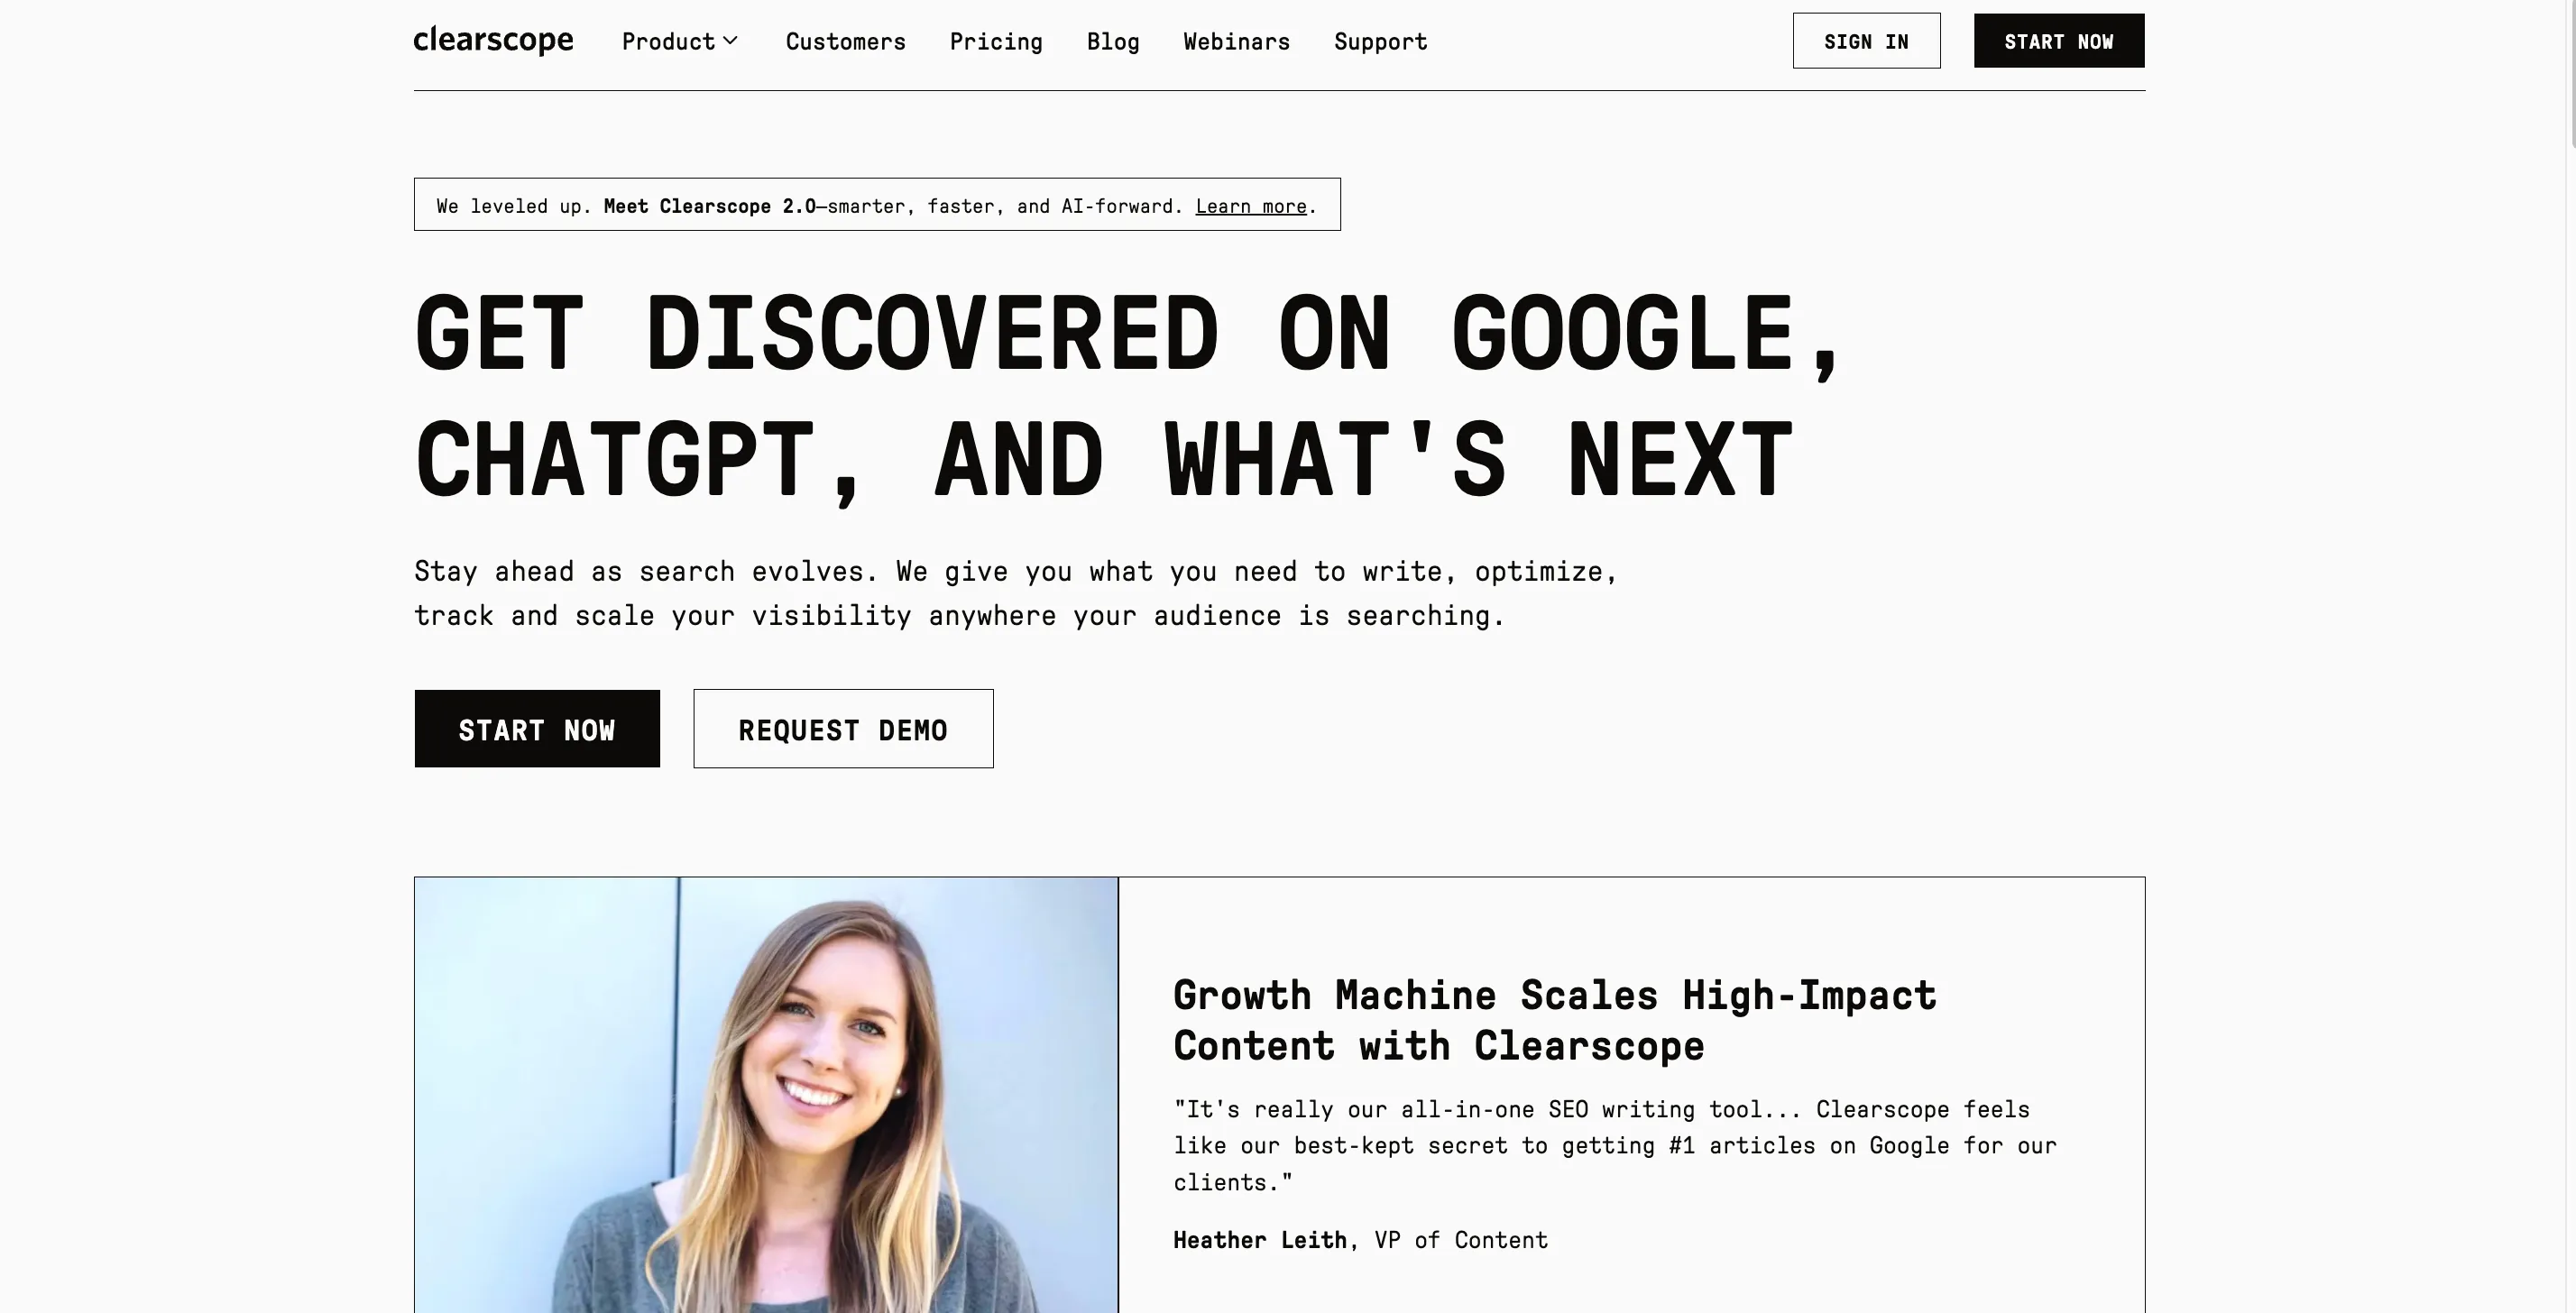Expand the Product dropdown chevron
This screenshot has height=1313, width=2576.
(731, 41)
